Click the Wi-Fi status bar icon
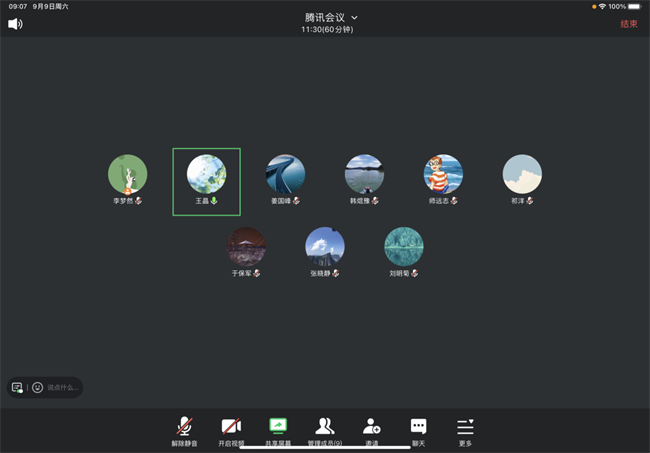 pos(602,7)
